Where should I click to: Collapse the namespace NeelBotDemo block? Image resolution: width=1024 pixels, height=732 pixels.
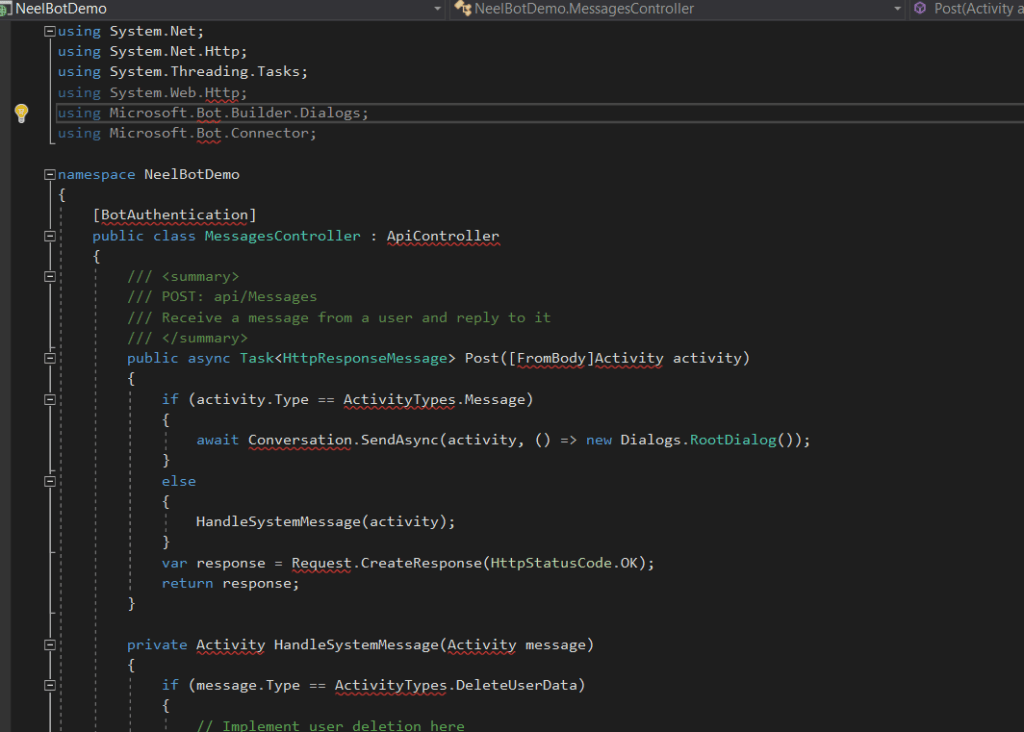pyautogui.click(x=50, y=174)
